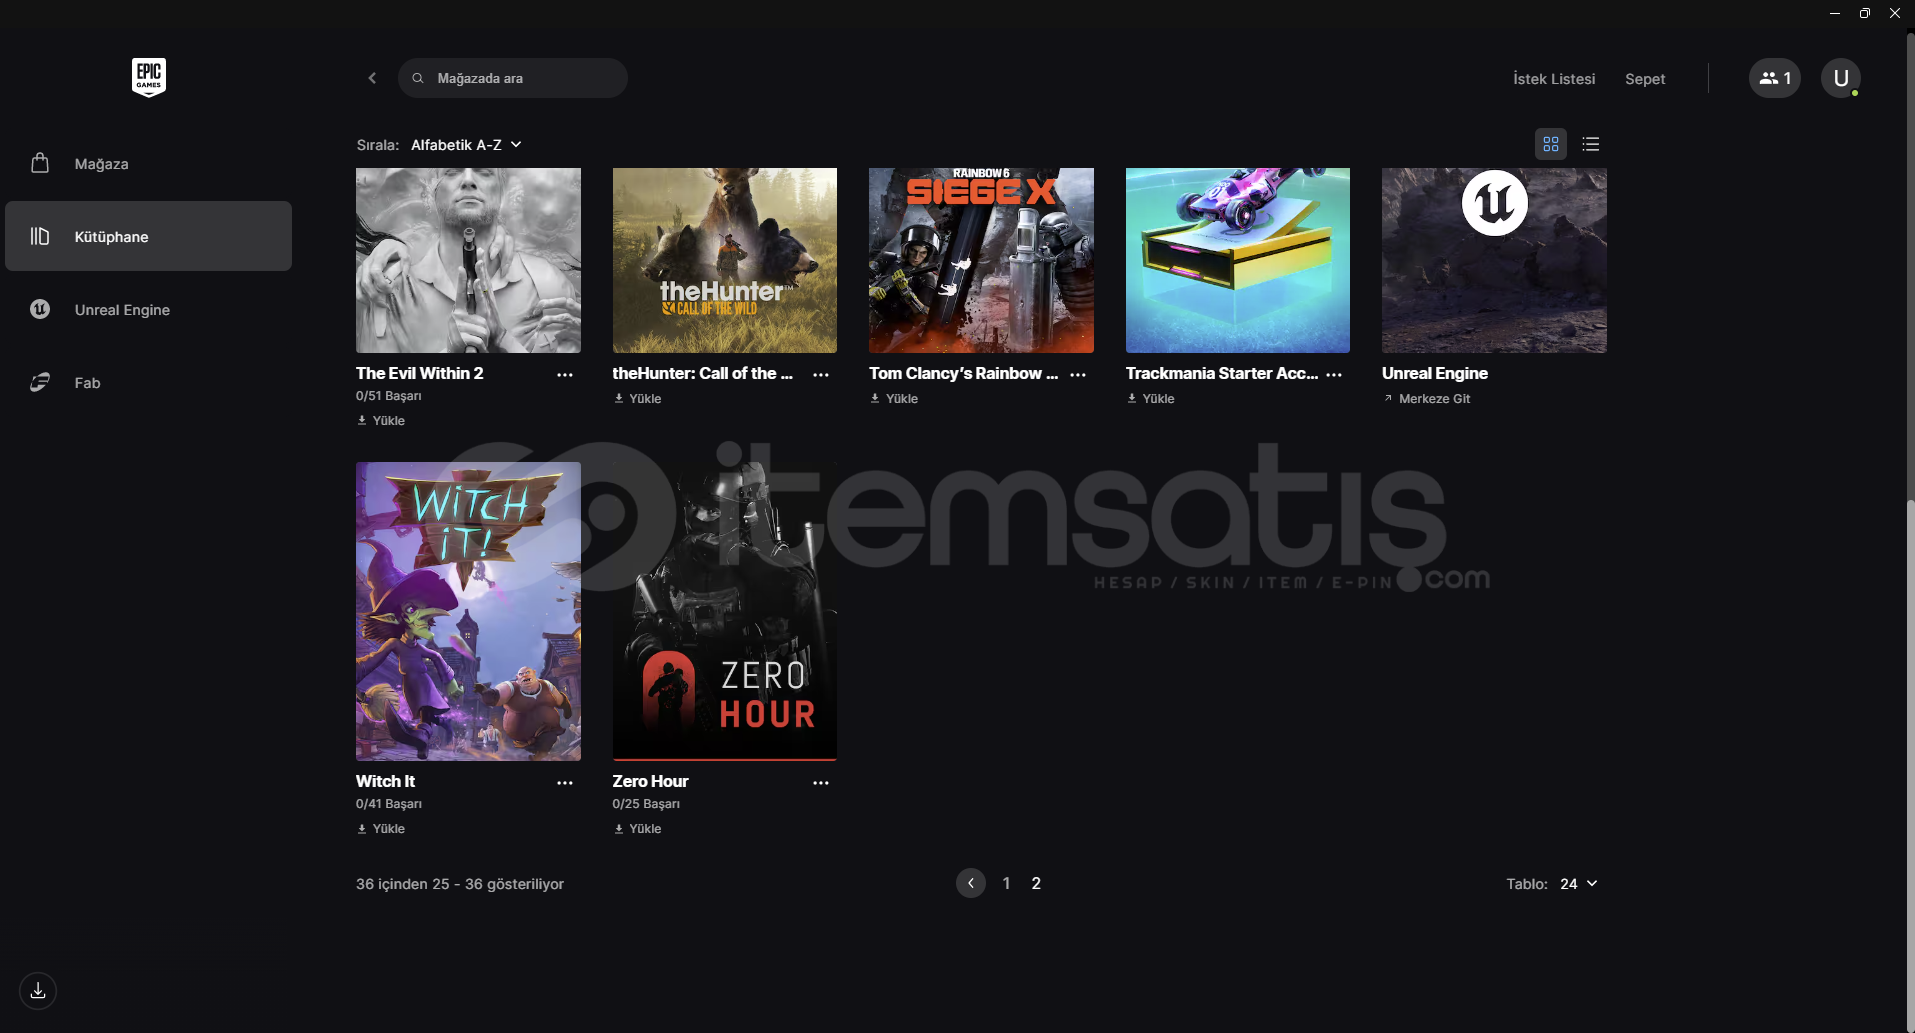This screenshot has height=1033, width=1915.
Task: Open the Unreal Engine cover thumbnail
Action: coord(1494,260)
